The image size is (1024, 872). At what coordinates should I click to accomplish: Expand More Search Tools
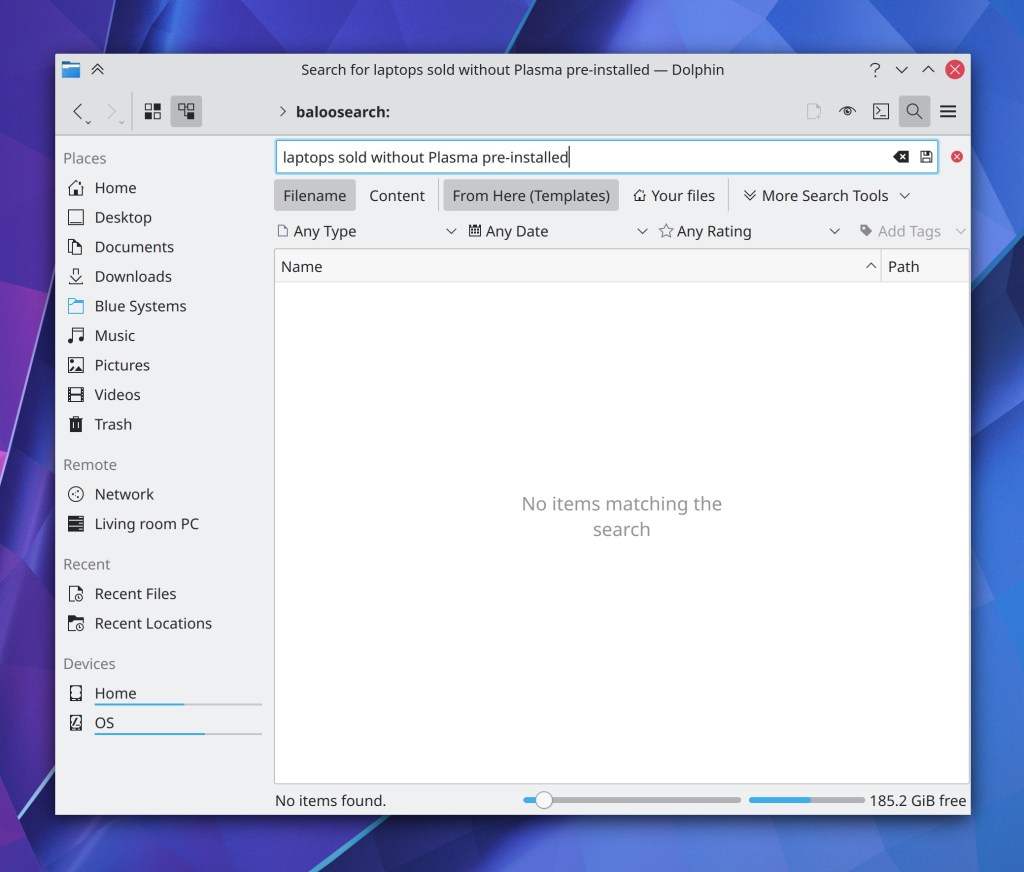tap(826, 195)
